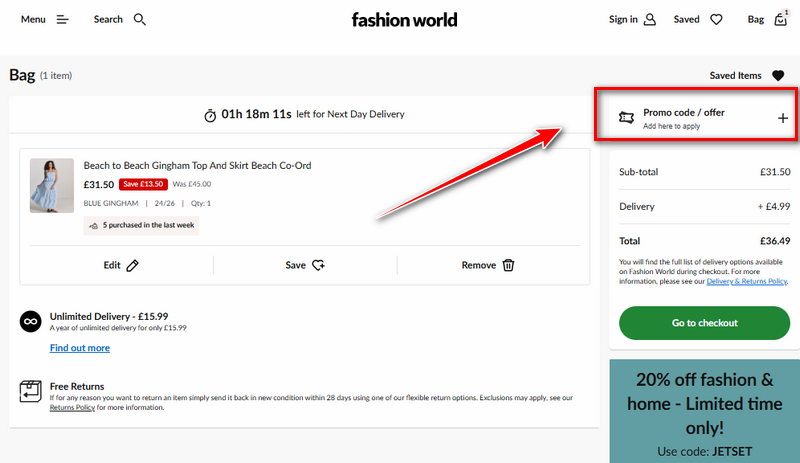Go to the fashion world homepage logo
Screen dimensions: 800x463
[405, 20]
